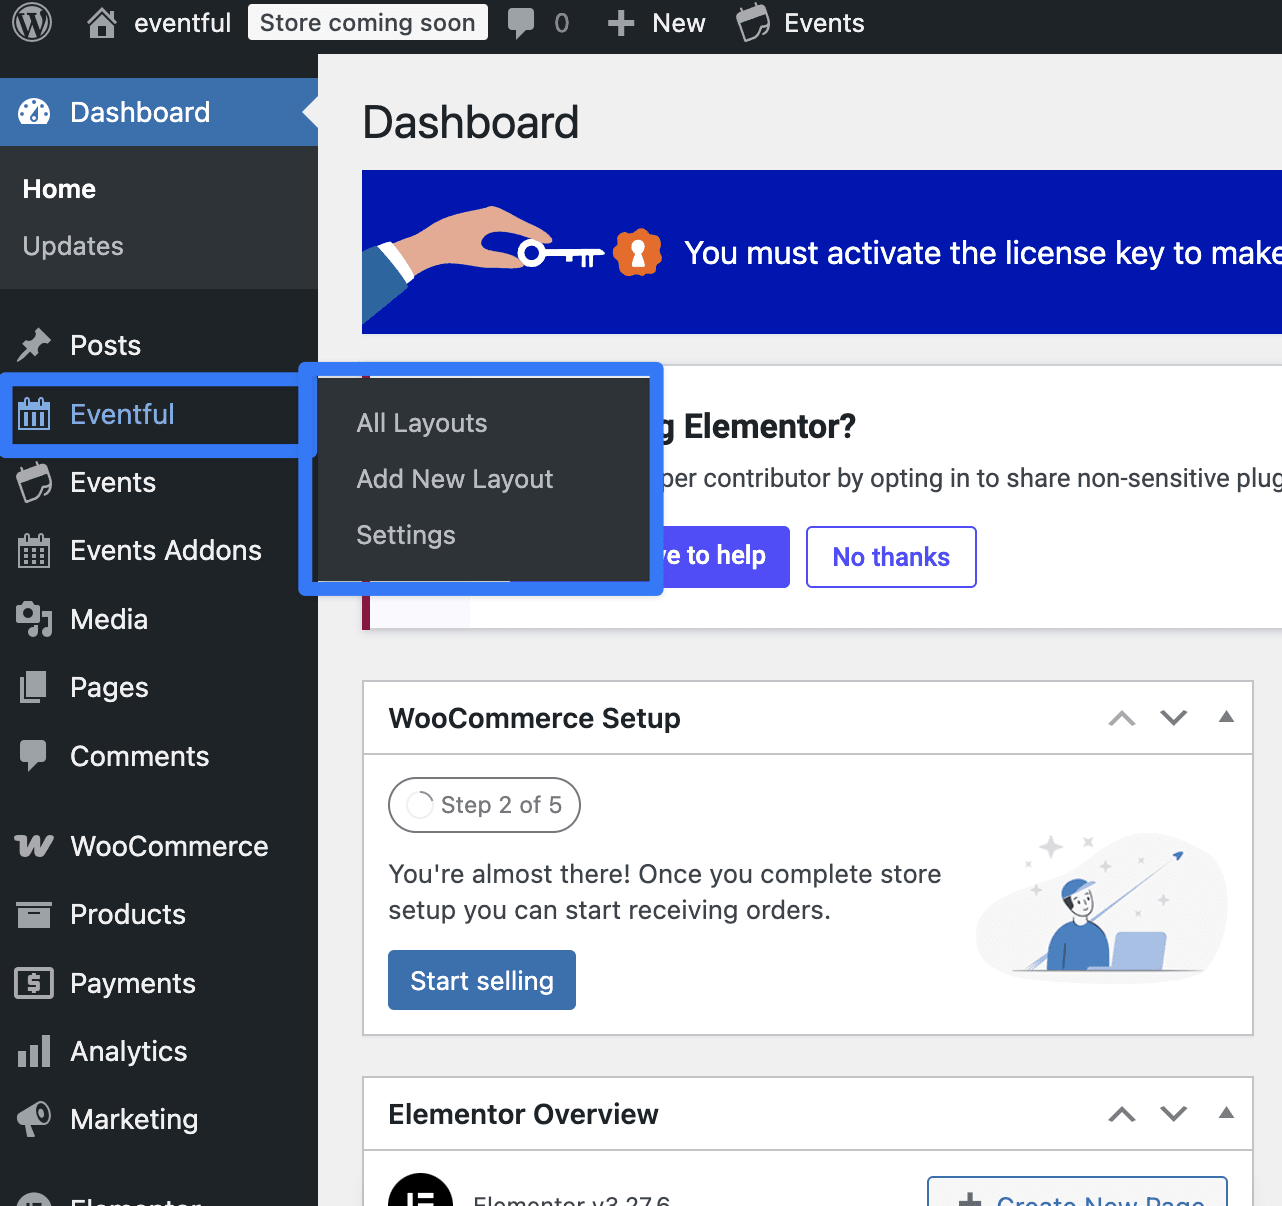
Task: Click the Products box icon
Action: pos(34,914)
